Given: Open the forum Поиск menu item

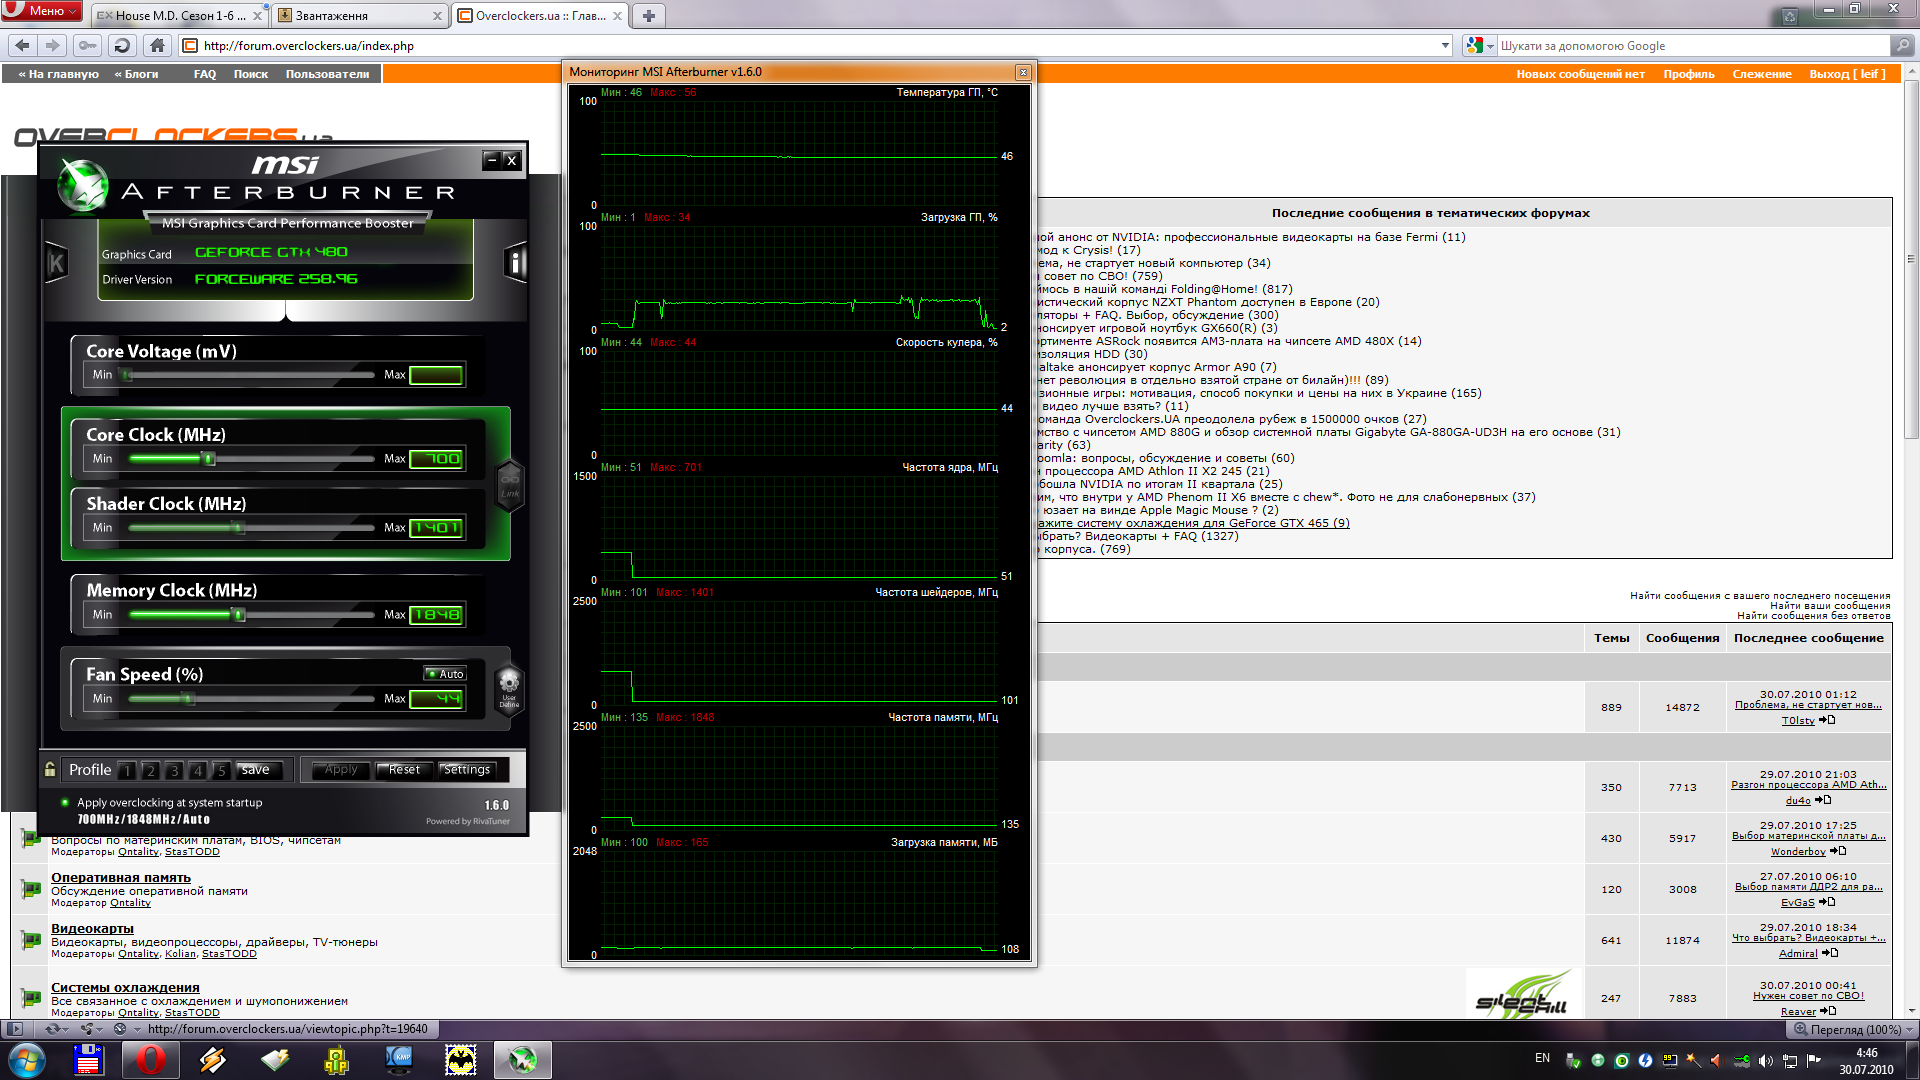Looking at the screenshot, I should coord(251,74).
